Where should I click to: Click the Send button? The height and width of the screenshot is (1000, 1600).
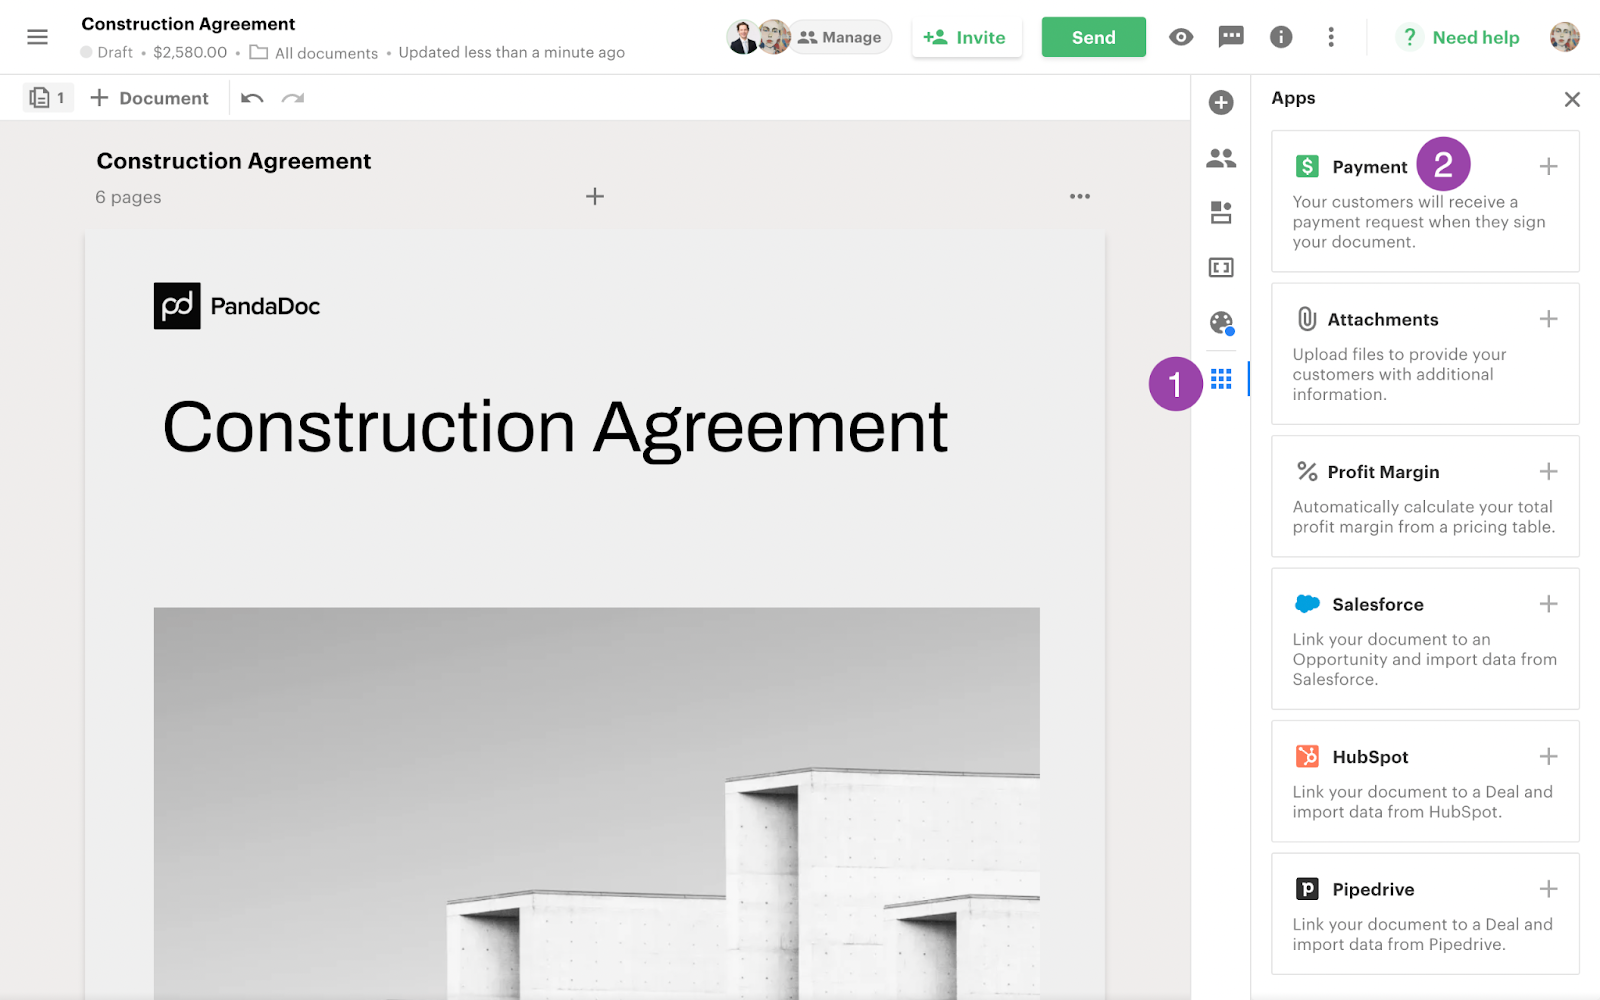pyautogui.click(x=1093, y=37)
